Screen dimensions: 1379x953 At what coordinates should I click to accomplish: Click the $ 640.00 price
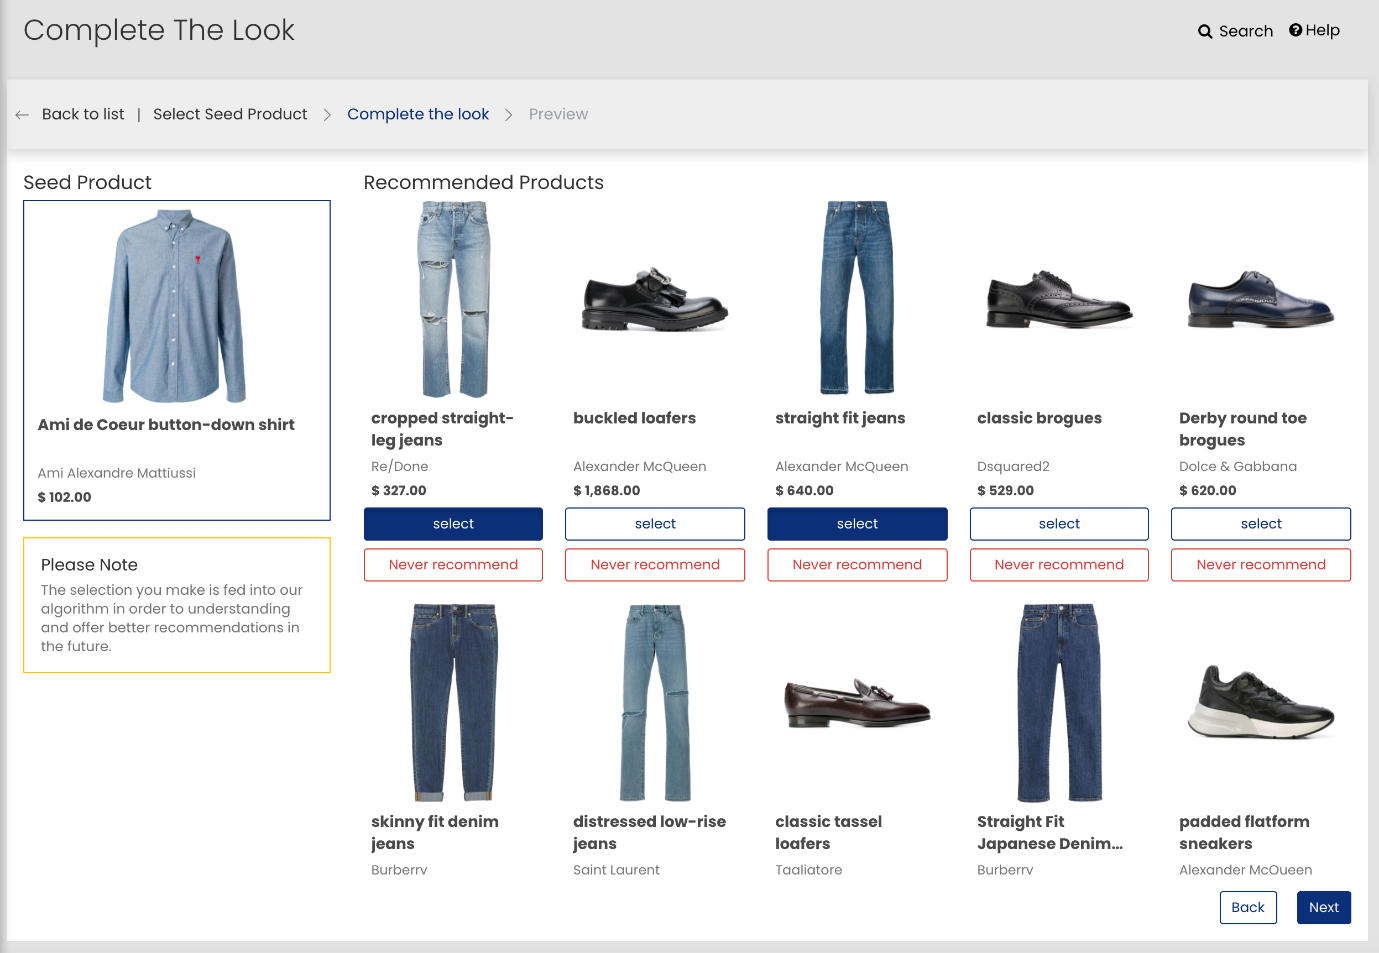pos(804,491)
